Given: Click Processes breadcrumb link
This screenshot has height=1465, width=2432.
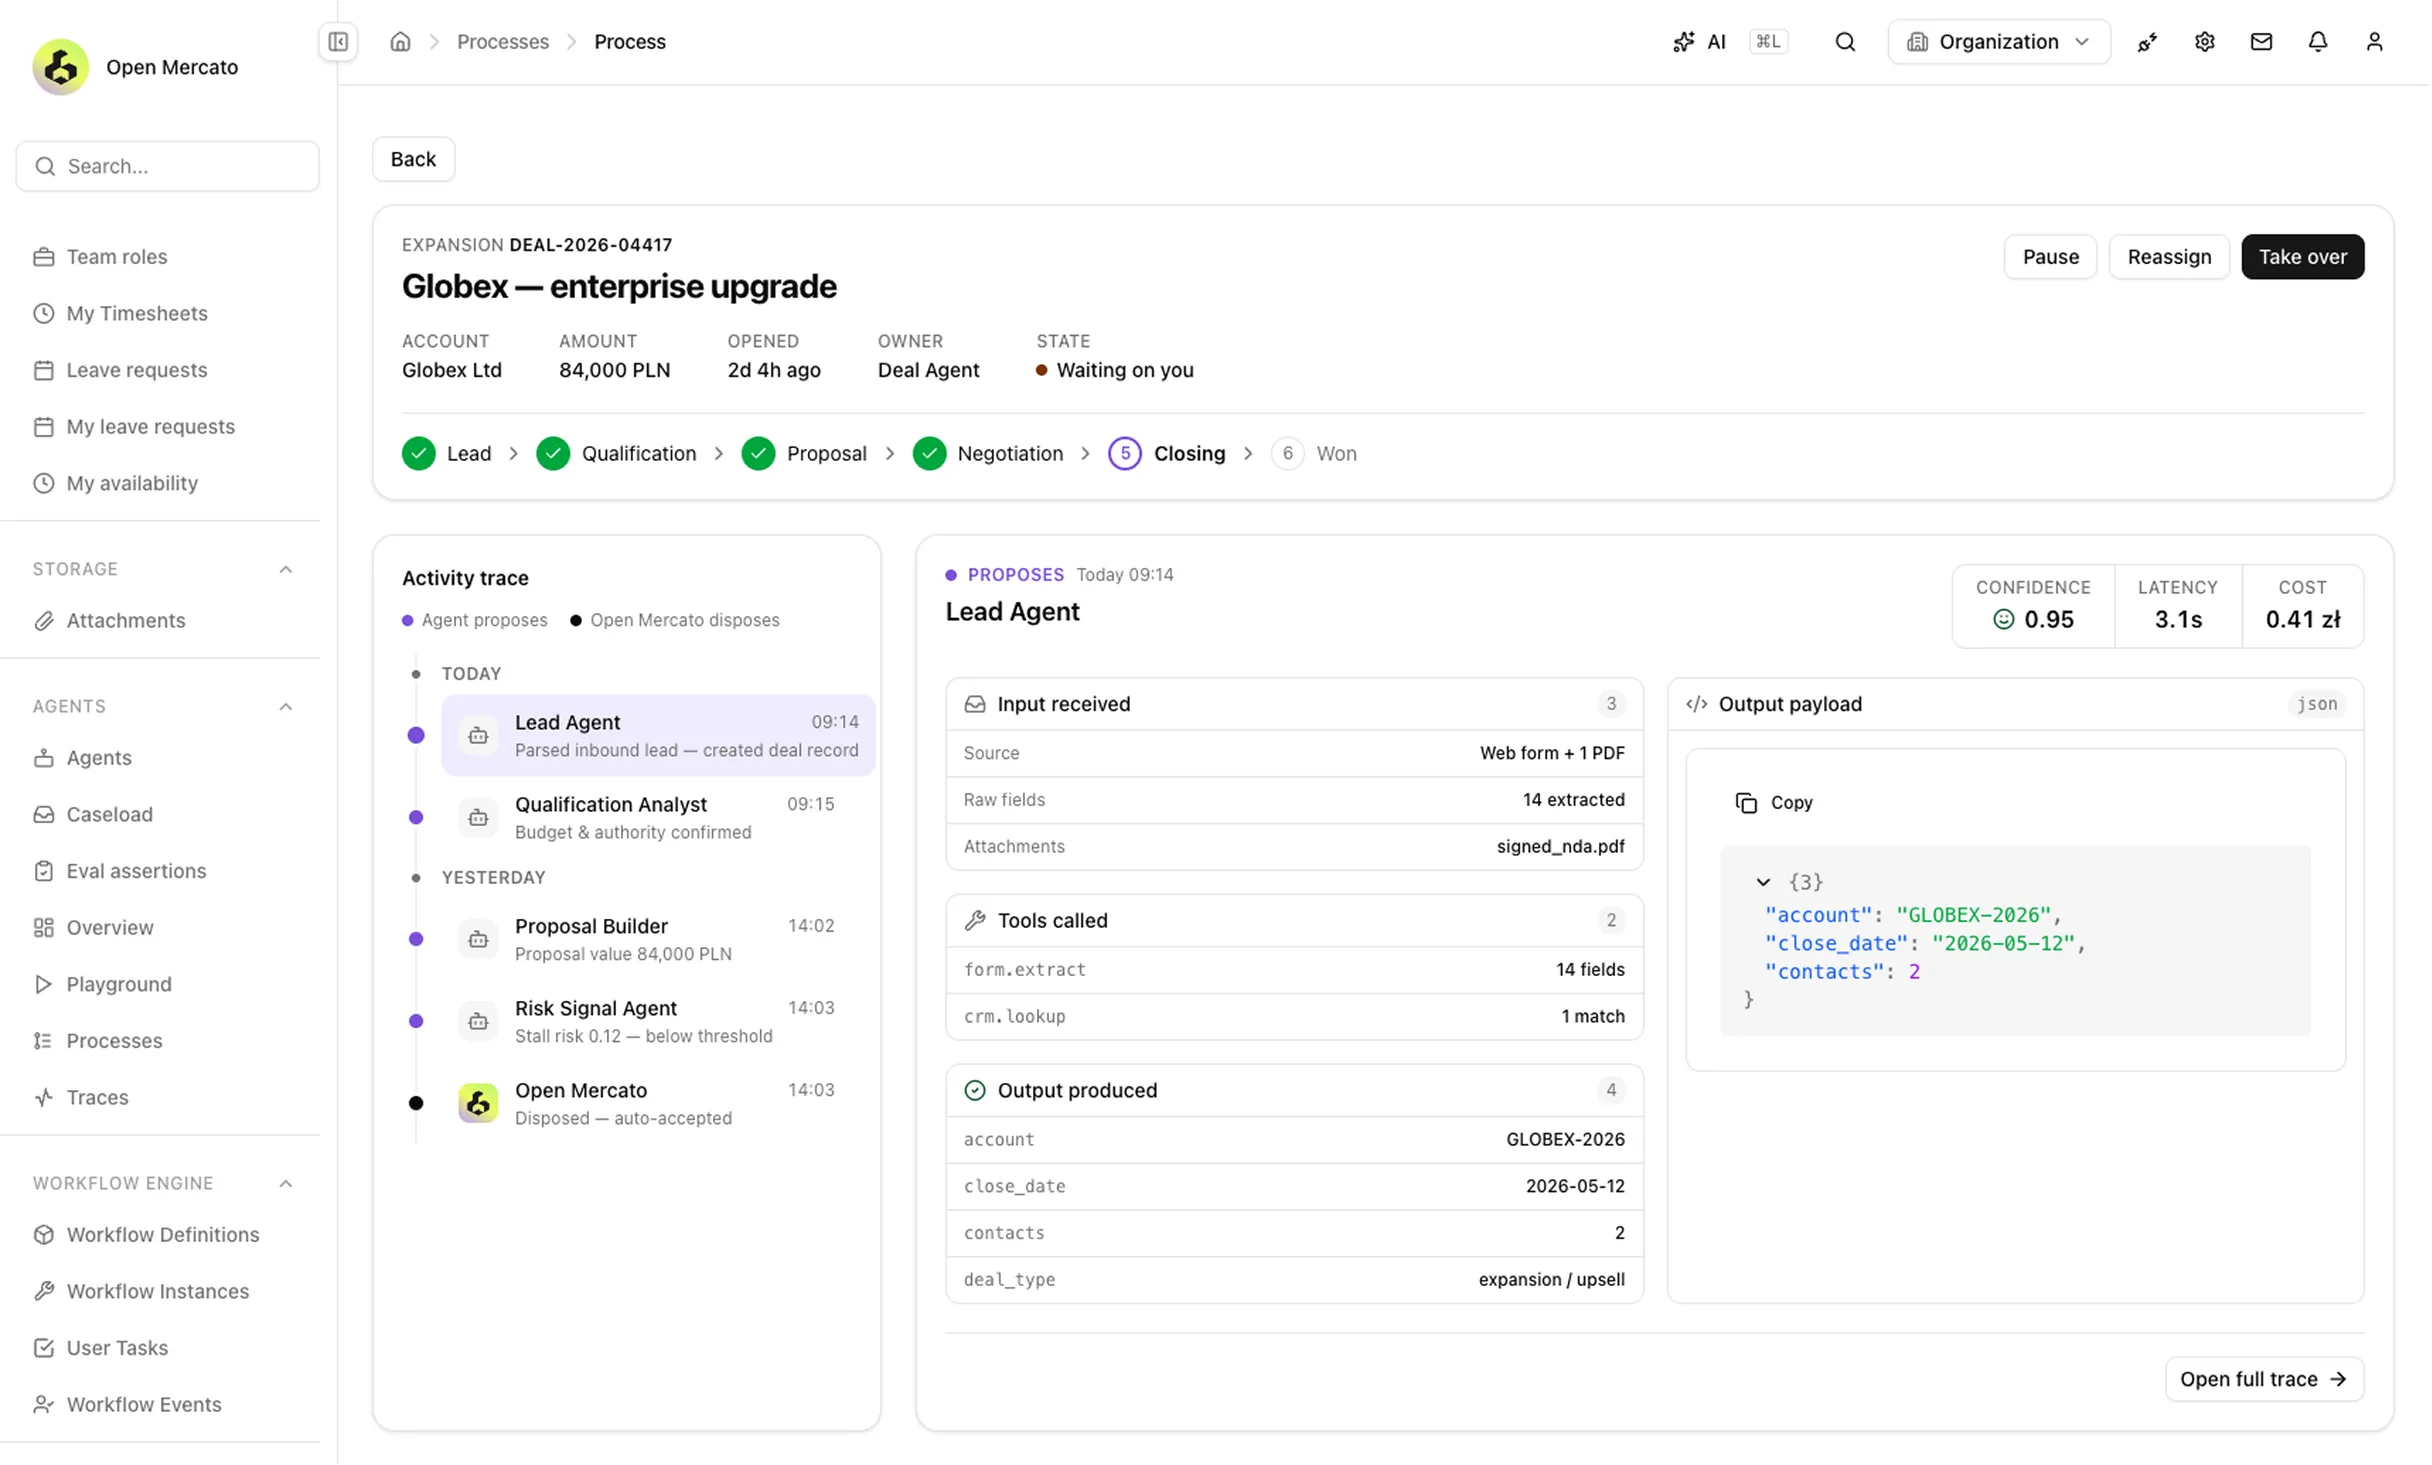Looking at the screenshot, I should 503,42.
